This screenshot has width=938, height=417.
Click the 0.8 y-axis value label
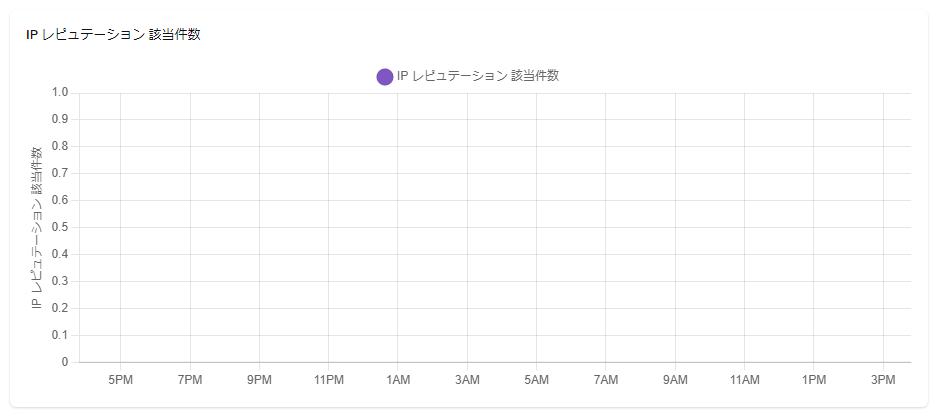coord(59,147)
